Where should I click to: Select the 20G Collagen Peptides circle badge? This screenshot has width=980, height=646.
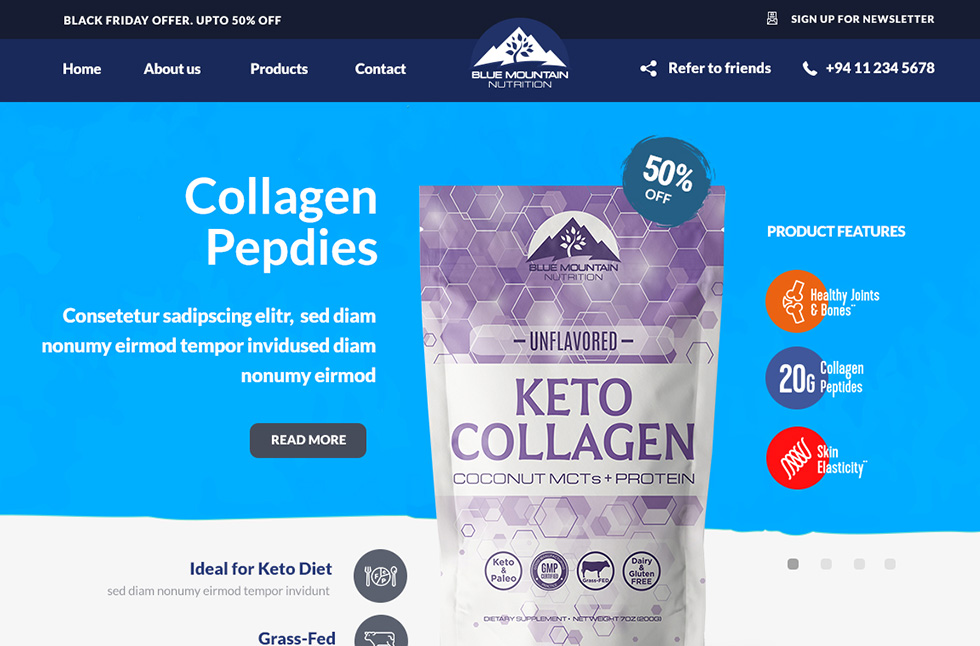pyautogui.click(x=796, y=378)
